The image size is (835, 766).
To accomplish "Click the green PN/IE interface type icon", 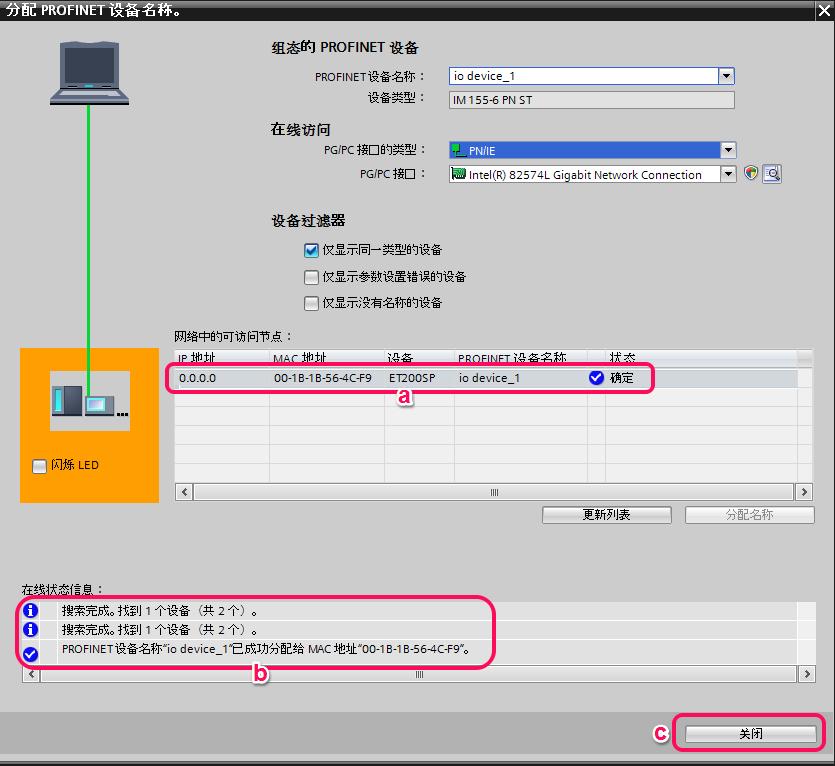I will coord(458,150).
